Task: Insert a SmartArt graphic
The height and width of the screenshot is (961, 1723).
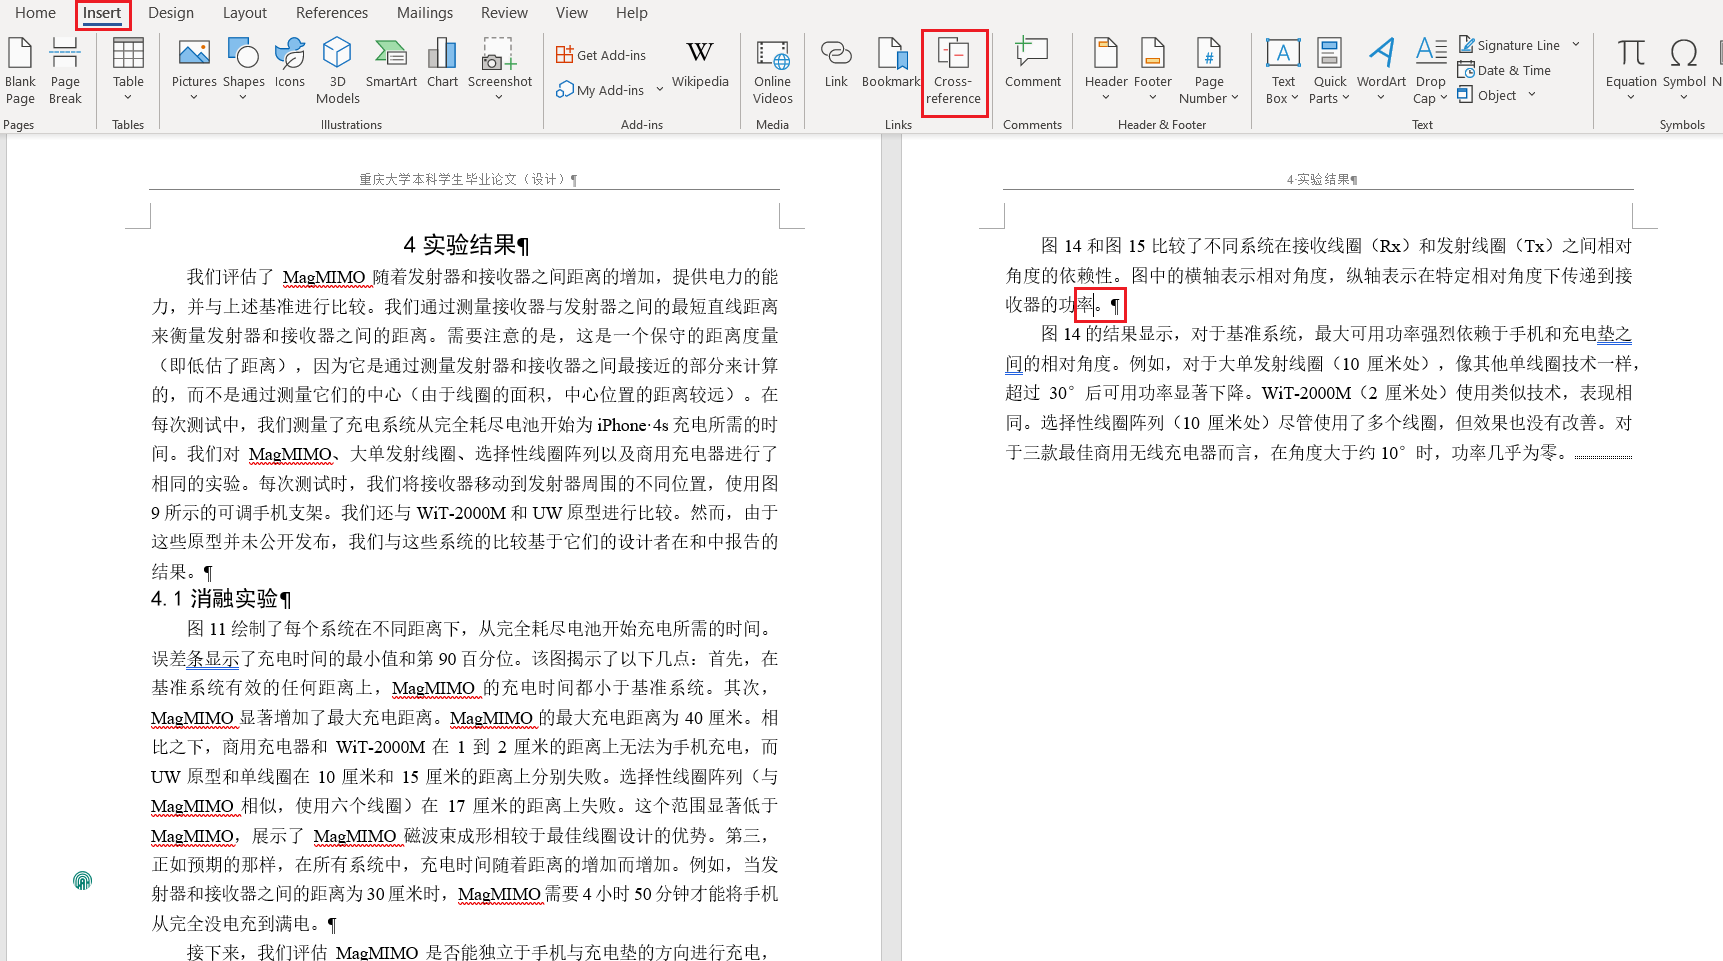Action: pyautogui.click(x=391, y=63)
